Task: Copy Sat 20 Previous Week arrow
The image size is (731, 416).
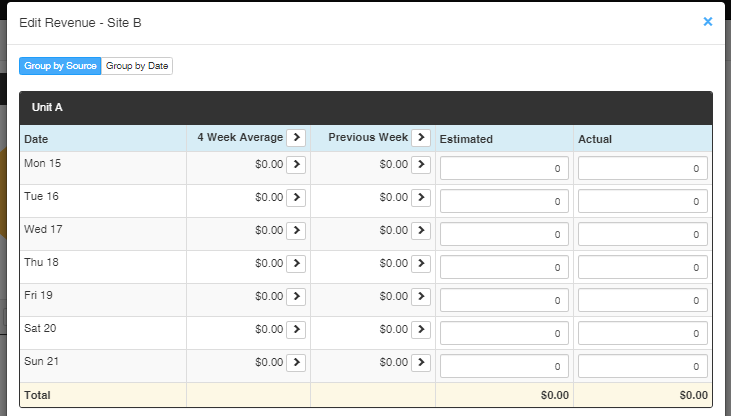Action: 421,330
